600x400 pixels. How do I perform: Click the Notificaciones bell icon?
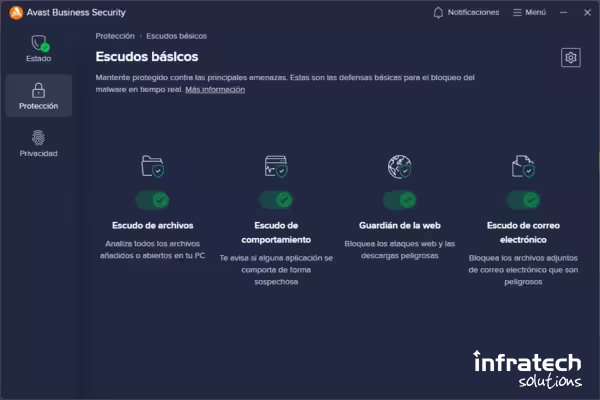click(x=438, y=13)
